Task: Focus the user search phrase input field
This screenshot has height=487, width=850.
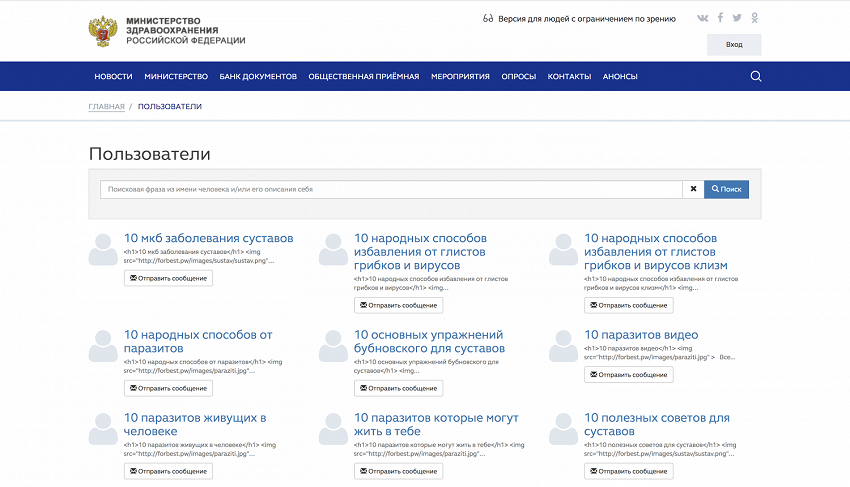Action: 390,189
